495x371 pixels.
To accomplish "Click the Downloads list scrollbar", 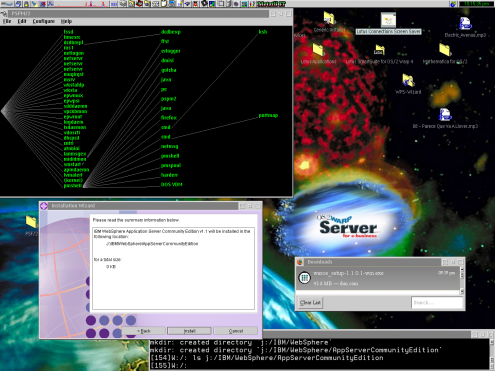I will [462, 281].
